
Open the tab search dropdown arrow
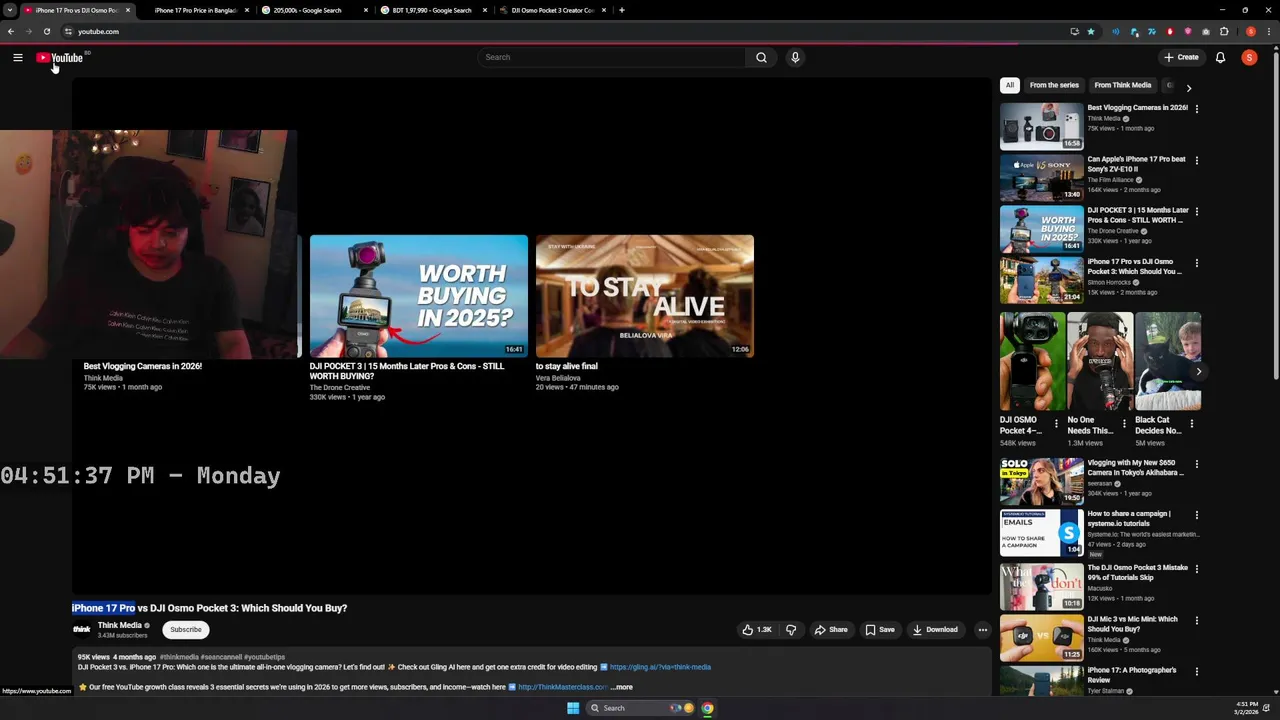[10, 10]
